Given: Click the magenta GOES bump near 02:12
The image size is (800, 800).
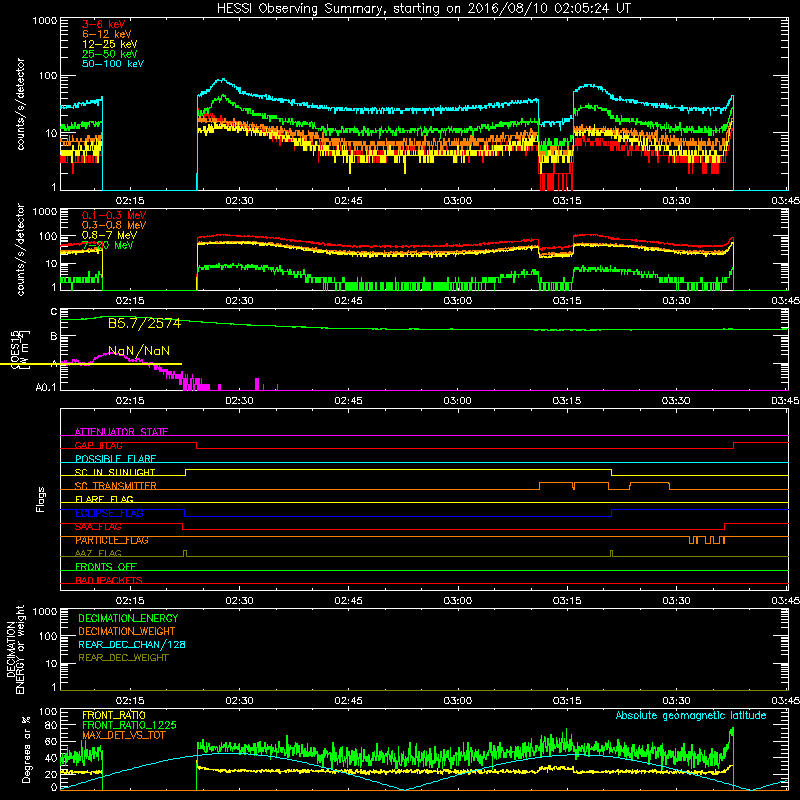Looking at the screenshot, I should click(x=113, y=354).
